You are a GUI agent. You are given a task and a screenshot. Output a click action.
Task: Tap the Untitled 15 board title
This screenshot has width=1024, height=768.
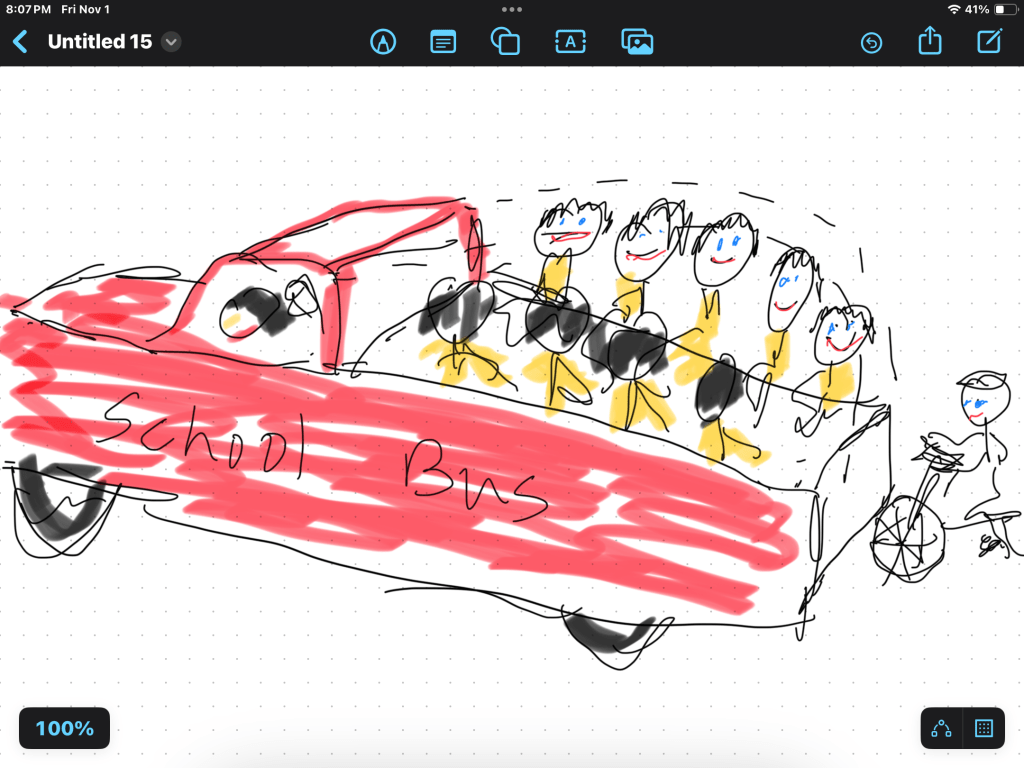coord(100,42)
